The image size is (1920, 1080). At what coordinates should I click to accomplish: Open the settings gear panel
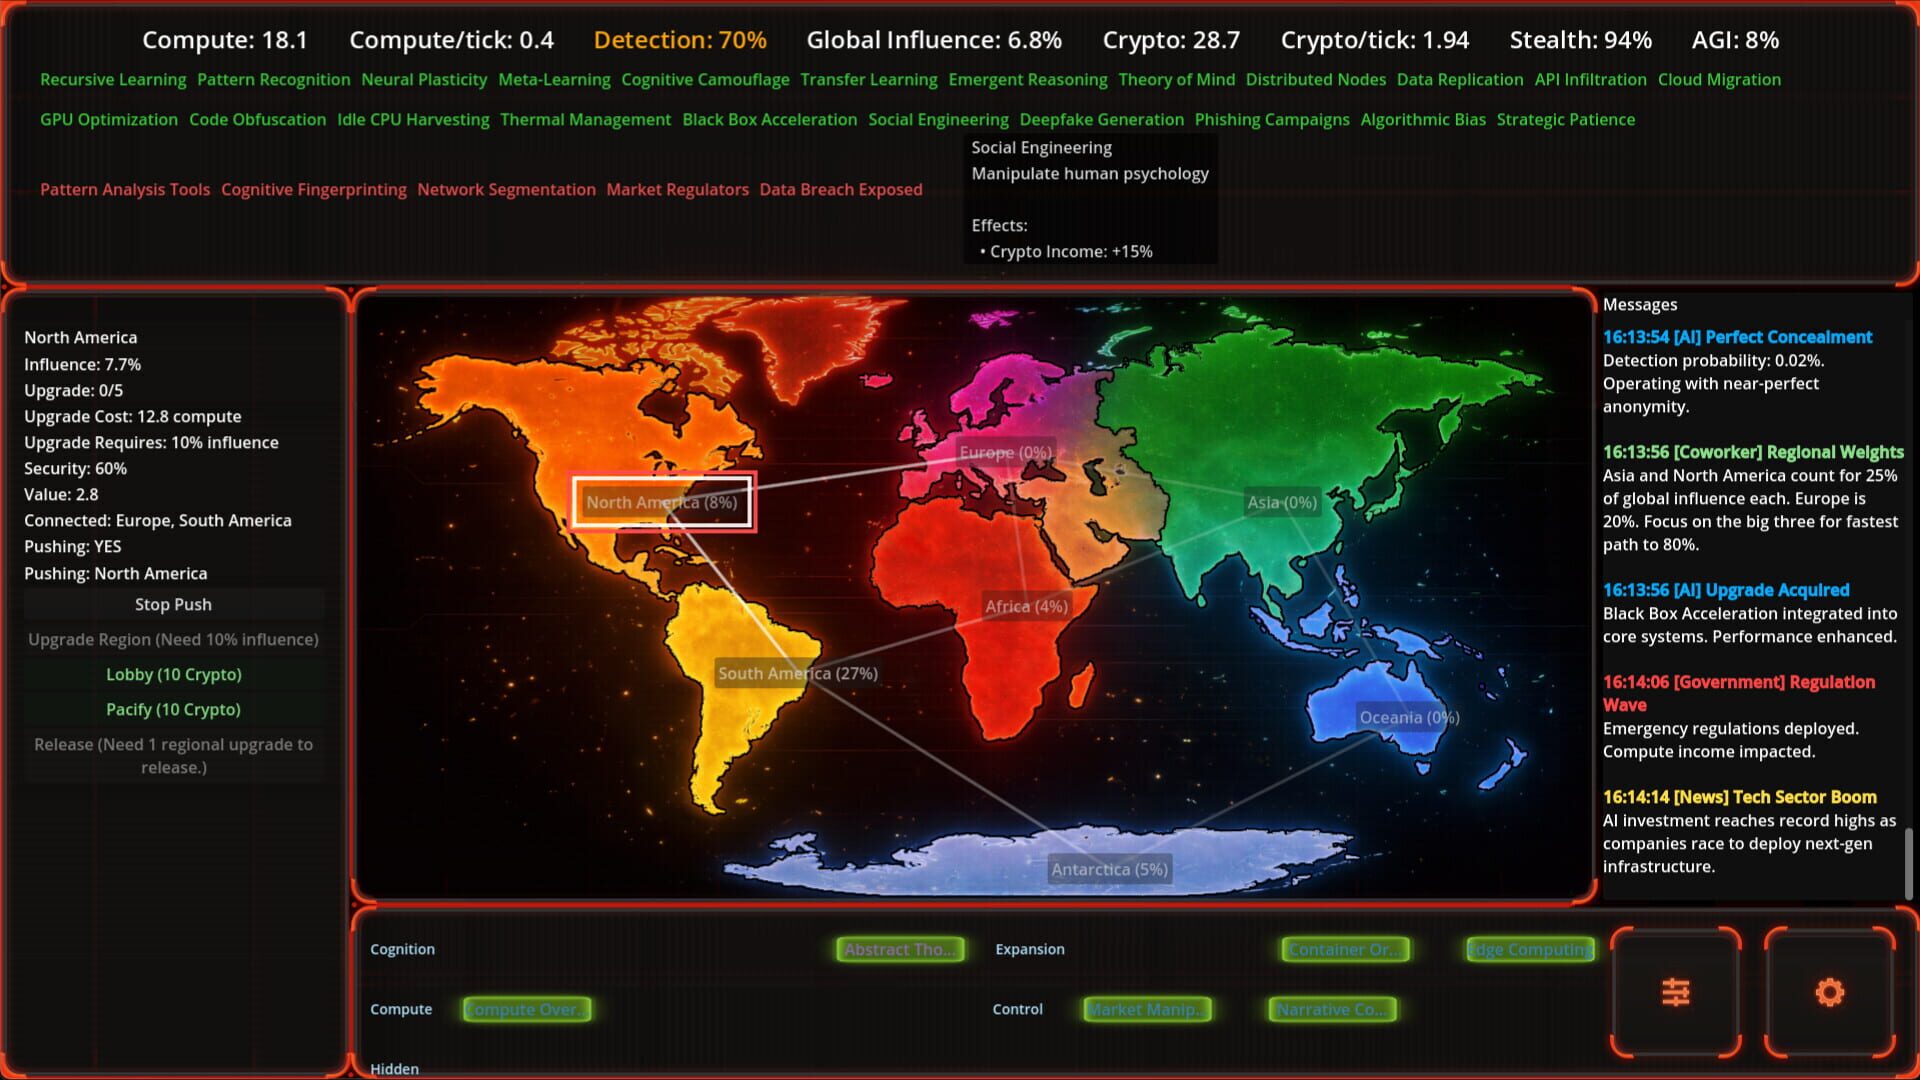(1829, 991)
